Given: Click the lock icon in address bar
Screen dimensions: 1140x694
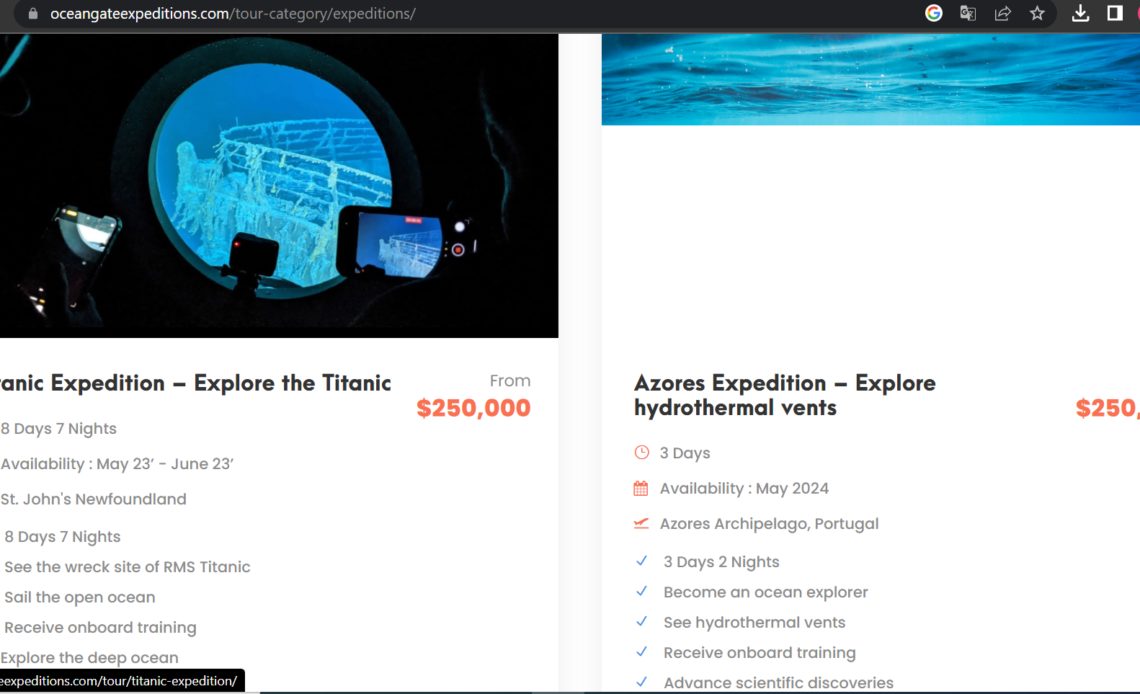Looking at the screenshot, I should tap(33, 13).
